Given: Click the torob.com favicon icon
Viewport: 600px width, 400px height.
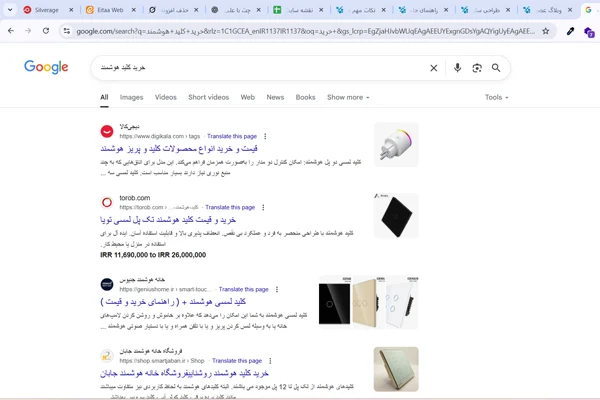Looking at the screenshot, I should click(107, 202).
